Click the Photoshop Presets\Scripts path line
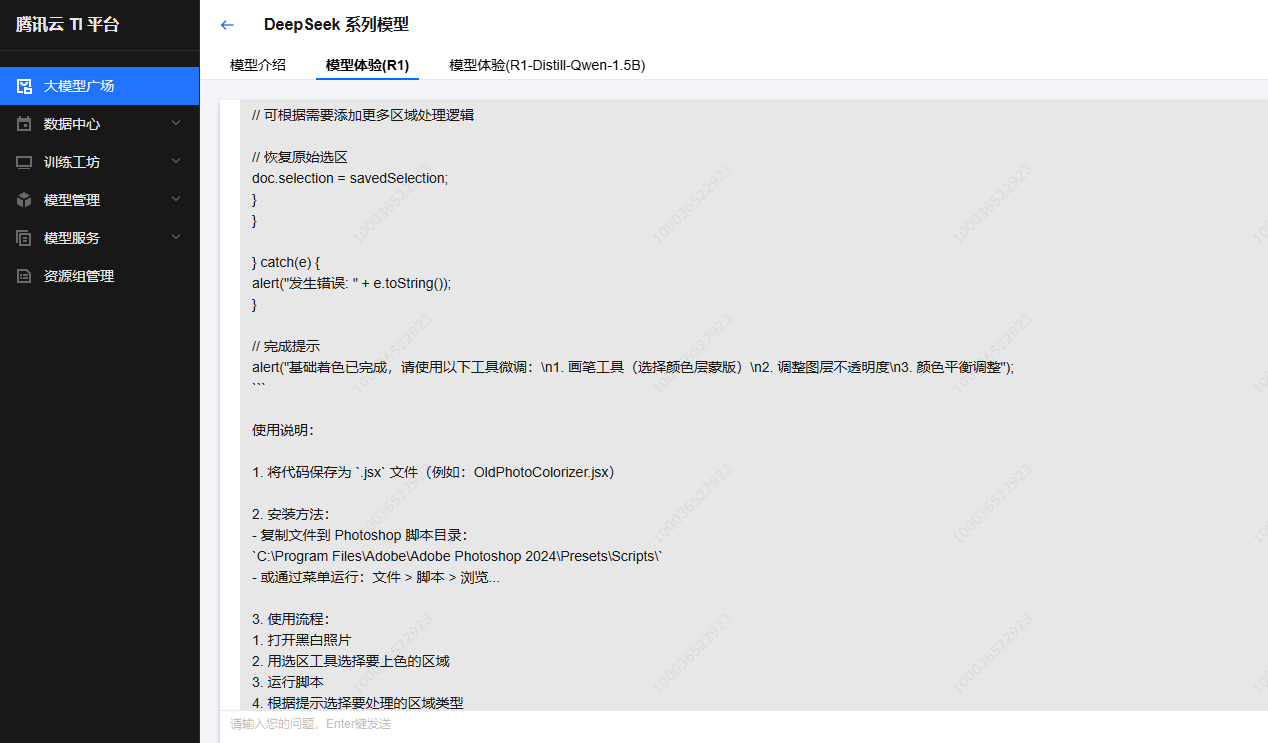 coord(457,556)
